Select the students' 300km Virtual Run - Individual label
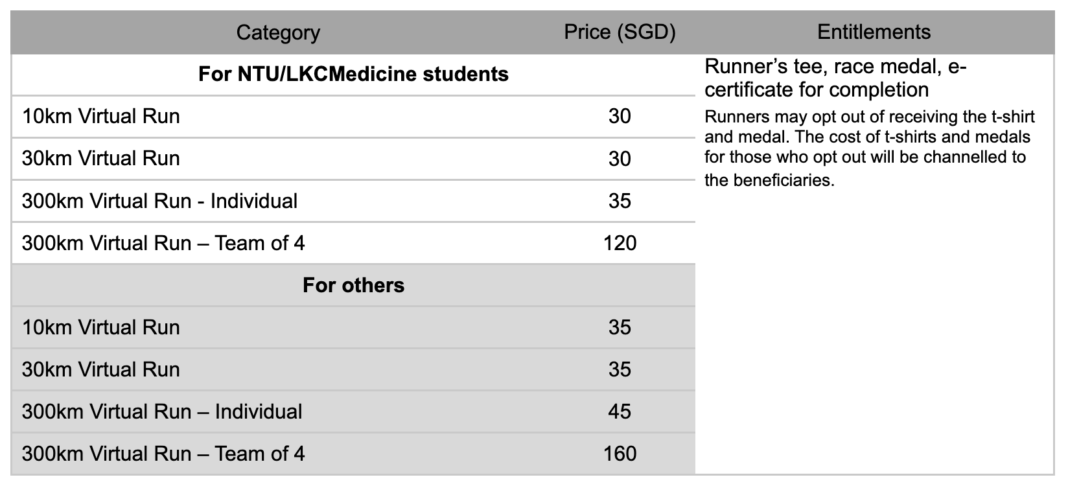This screenshot has width=1068, height=486. pyautogui.click(x=160, y=201)
